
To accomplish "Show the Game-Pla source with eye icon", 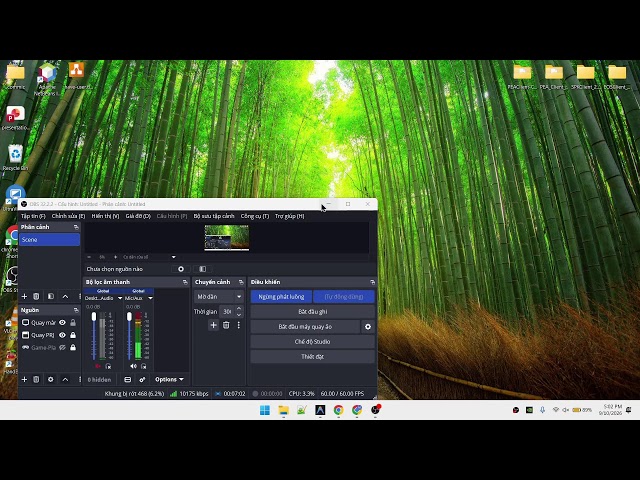I will (62, 348).
